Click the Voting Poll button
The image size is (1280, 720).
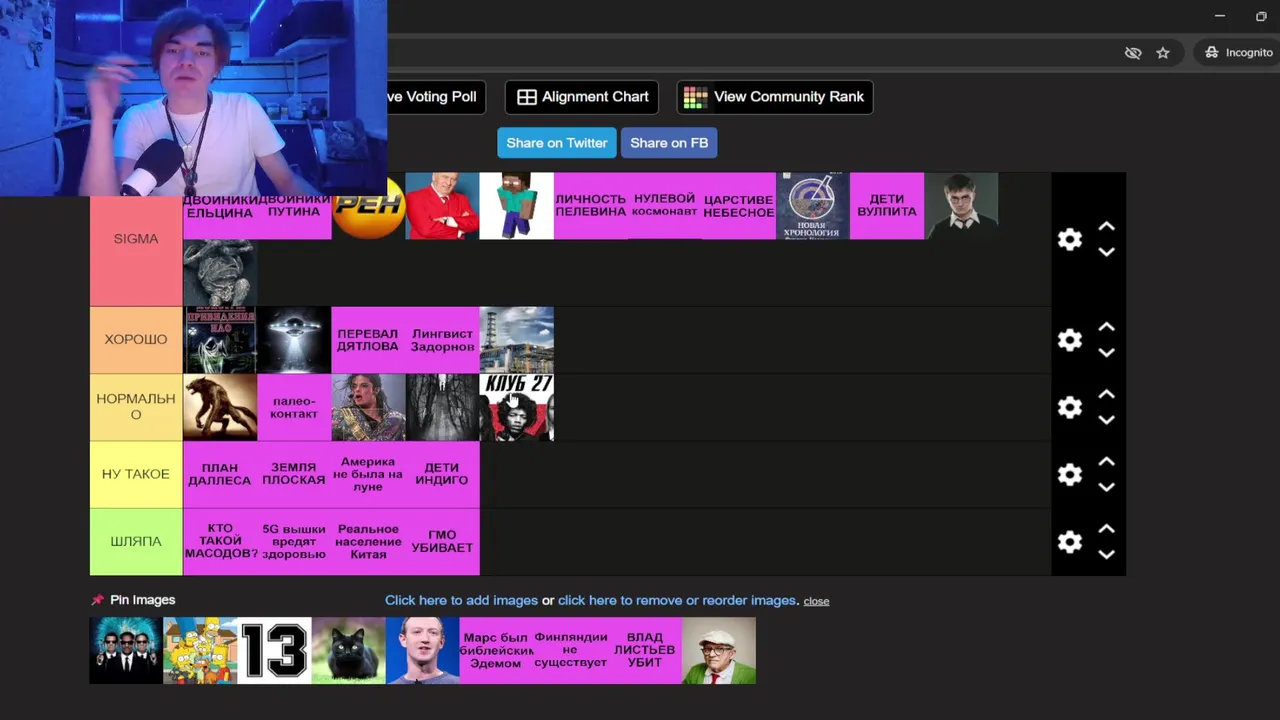[437, 97]
